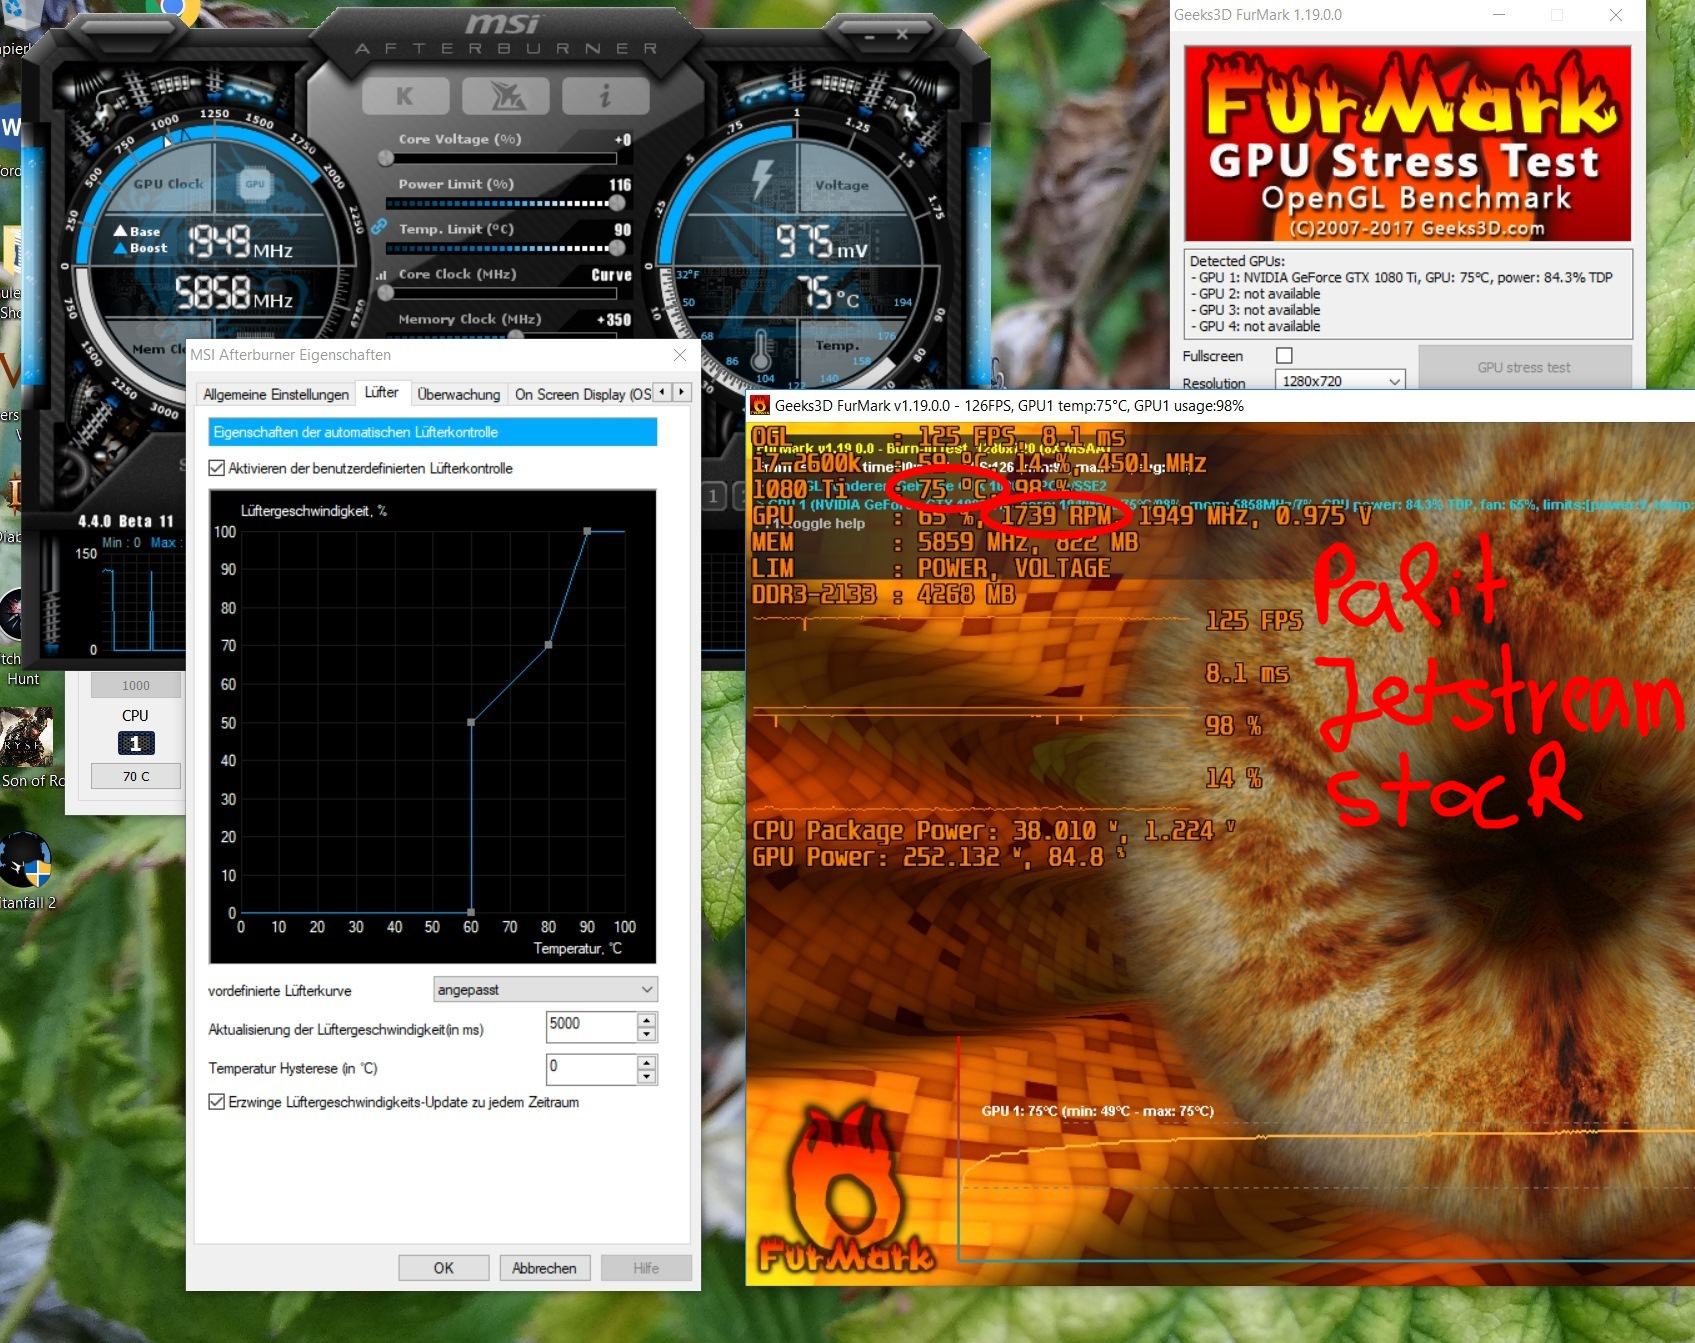The image size is (1695, 1343).
Task: Click the OK button in Eigenschaften dialog
Action: (443, 1268)
